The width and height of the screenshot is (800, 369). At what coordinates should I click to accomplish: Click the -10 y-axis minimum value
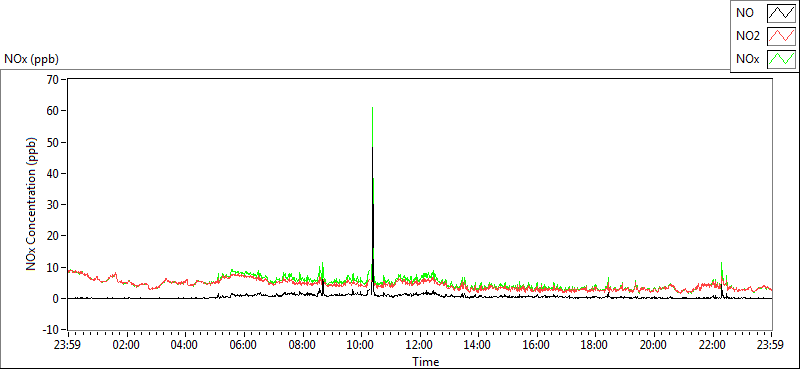pos(51,329)
